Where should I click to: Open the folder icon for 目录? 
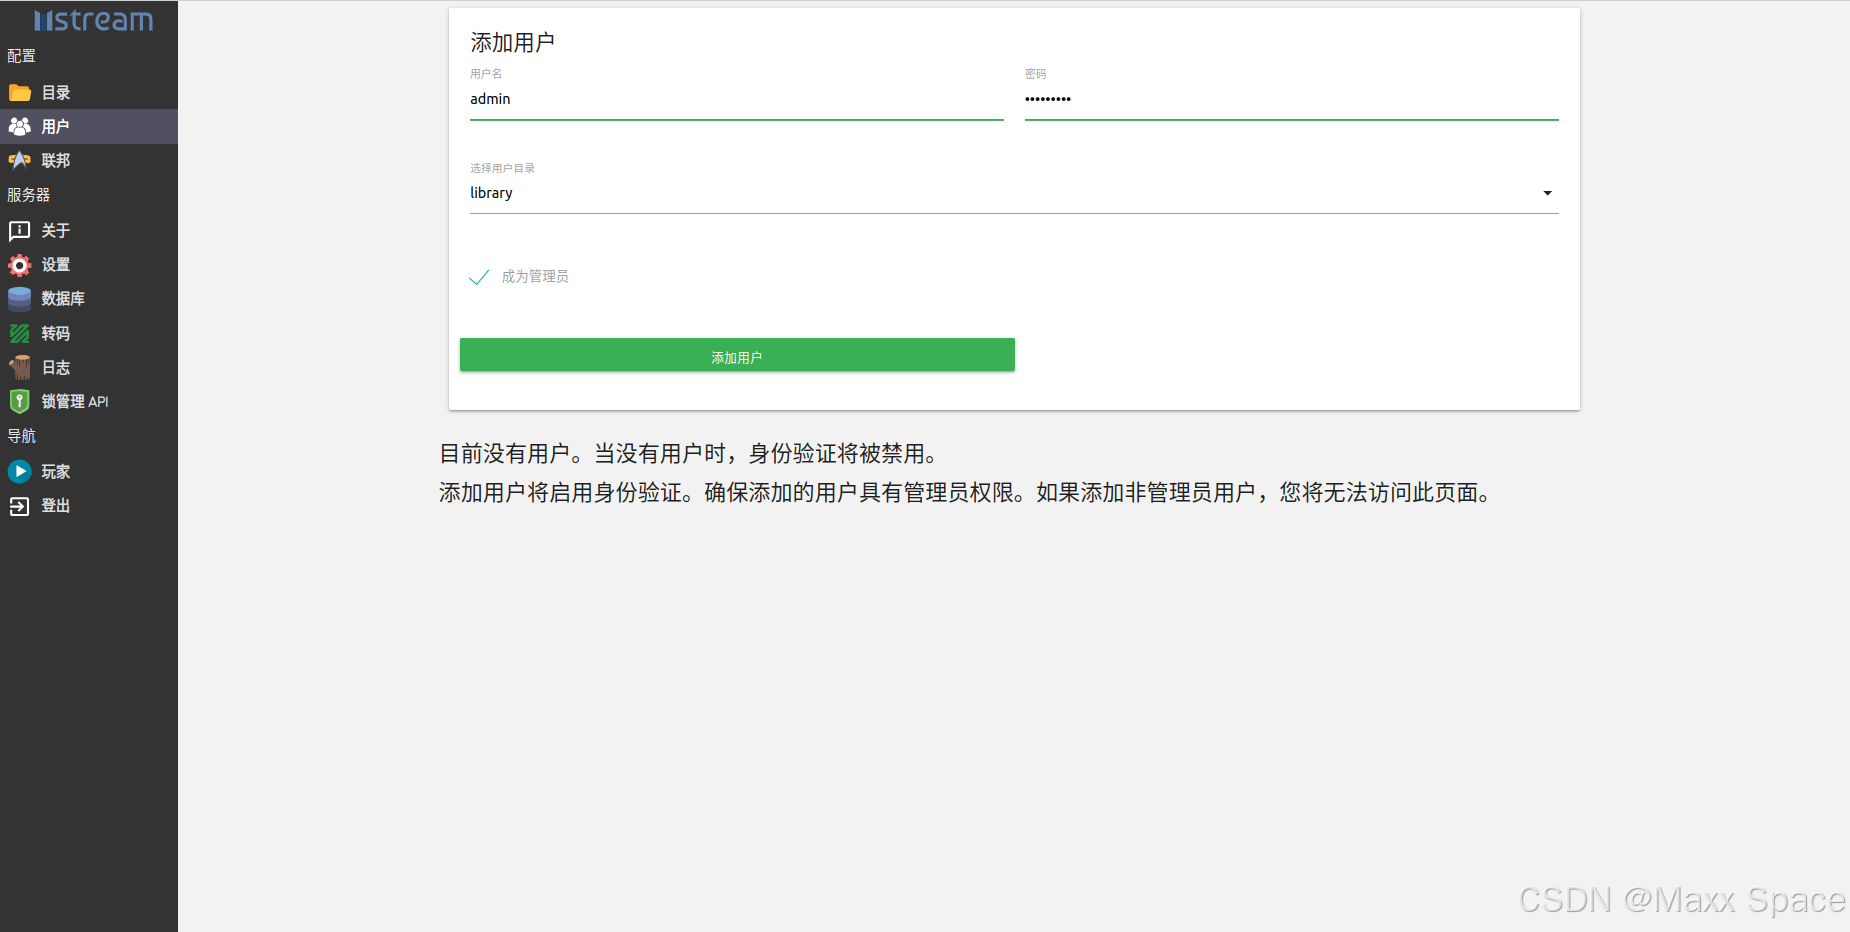20,93
